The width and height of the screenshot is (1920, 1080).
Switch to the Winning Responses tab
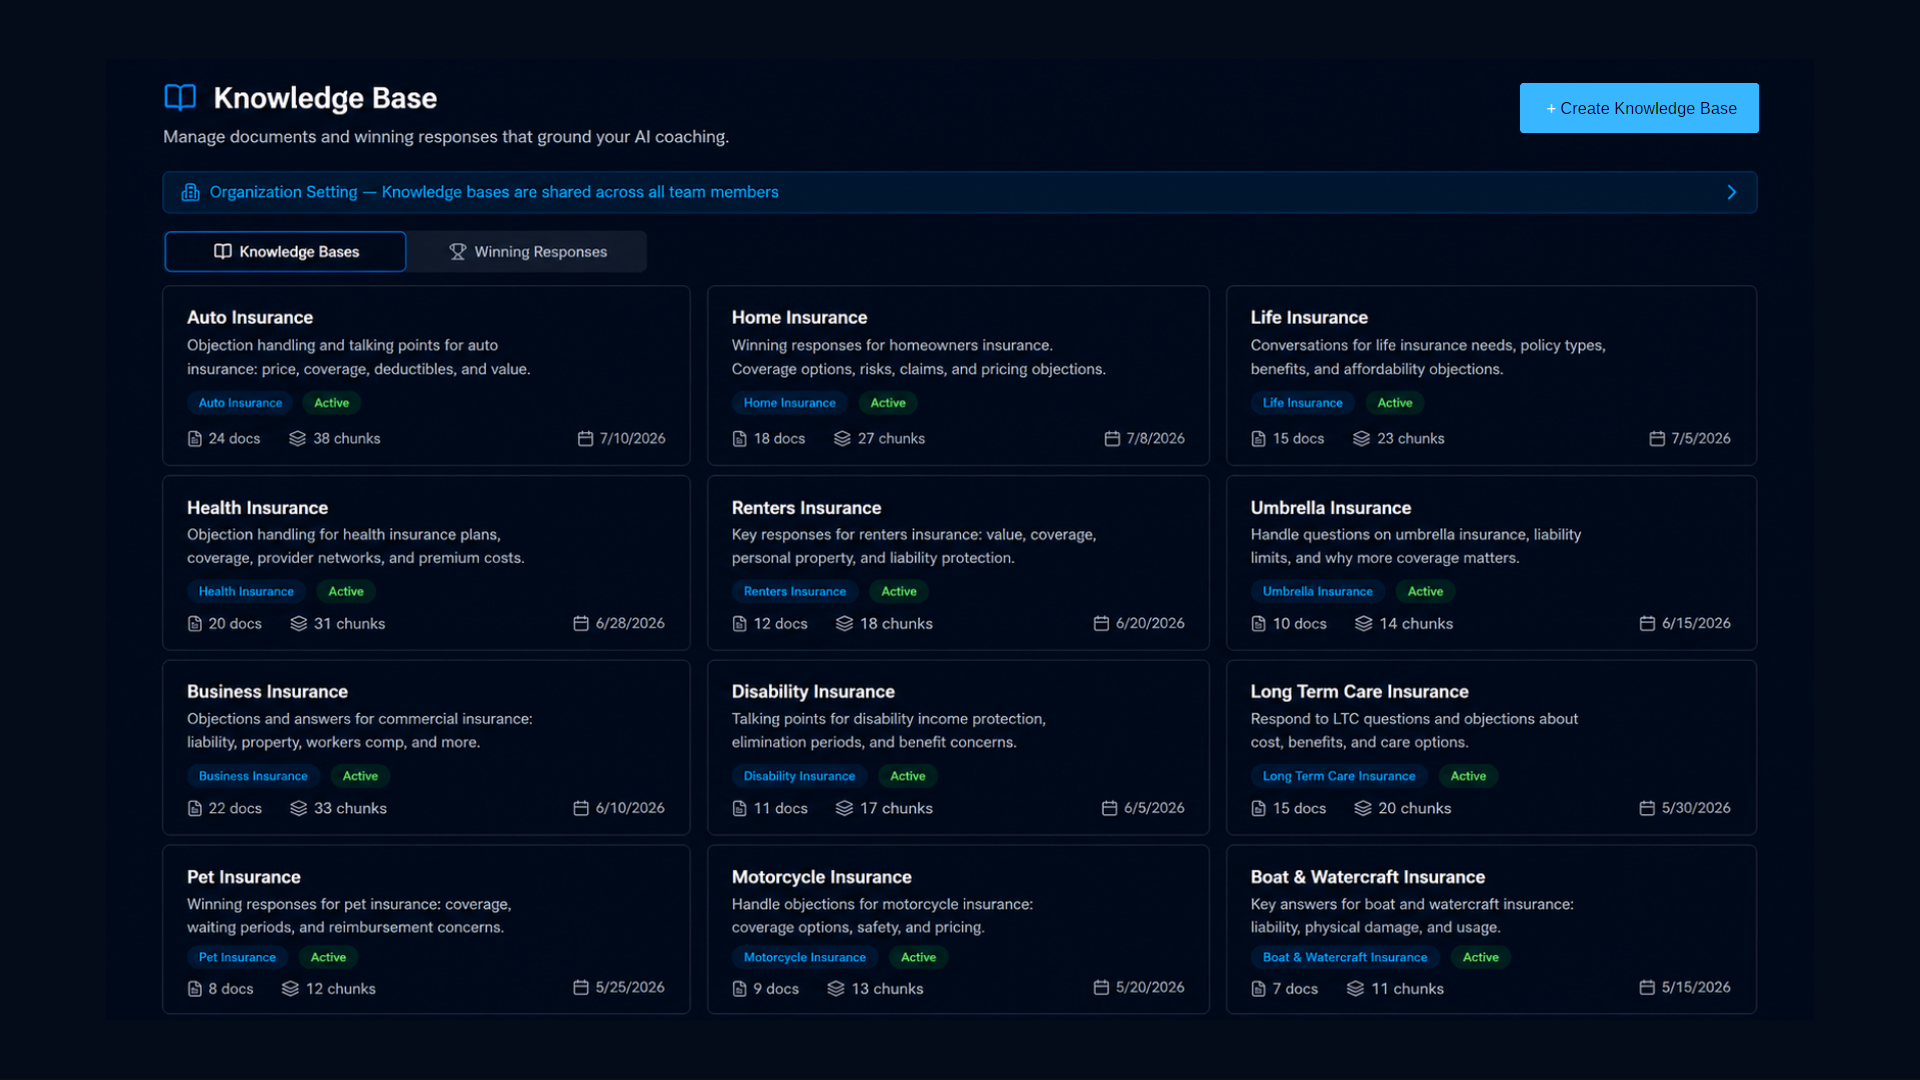click(x=527, y=252)
